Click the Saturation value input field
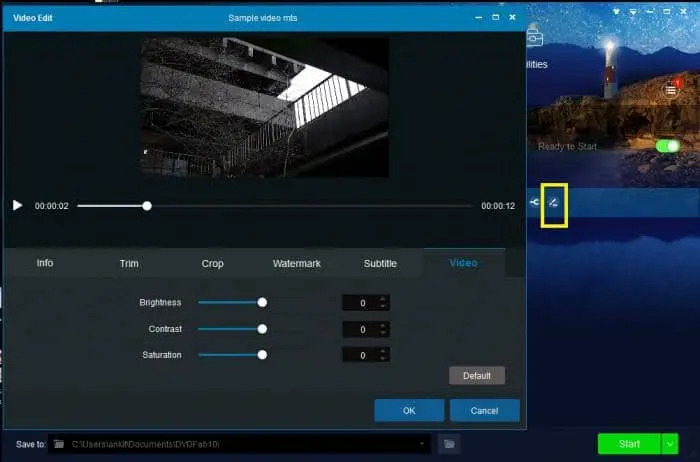Viewport: 700px width, 462px height. point(361,355)
